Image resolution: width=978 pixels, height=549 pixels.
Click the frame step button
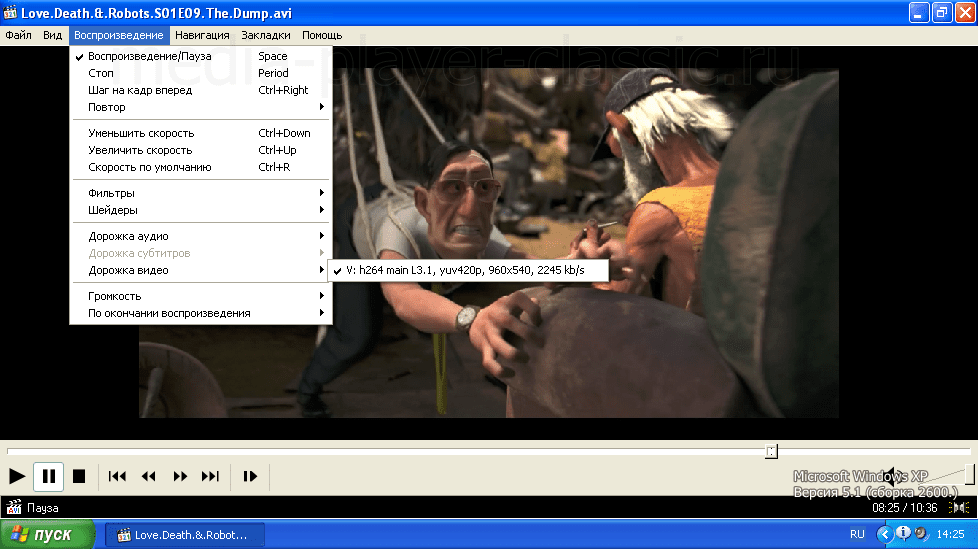click(250, 477)
